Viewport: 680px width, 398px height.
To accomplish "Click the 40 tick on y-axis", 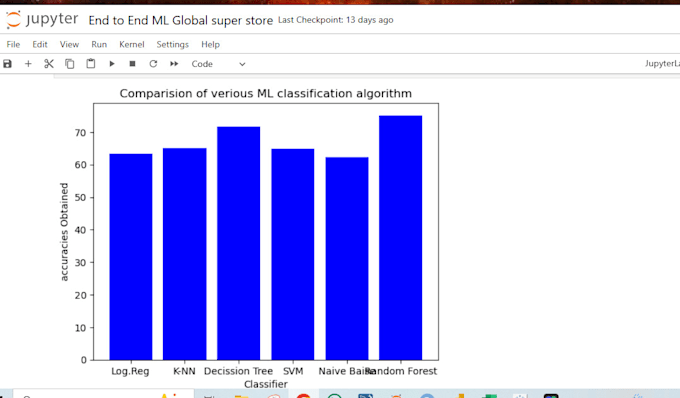I will pyautogui.click(x=80, y=230).
